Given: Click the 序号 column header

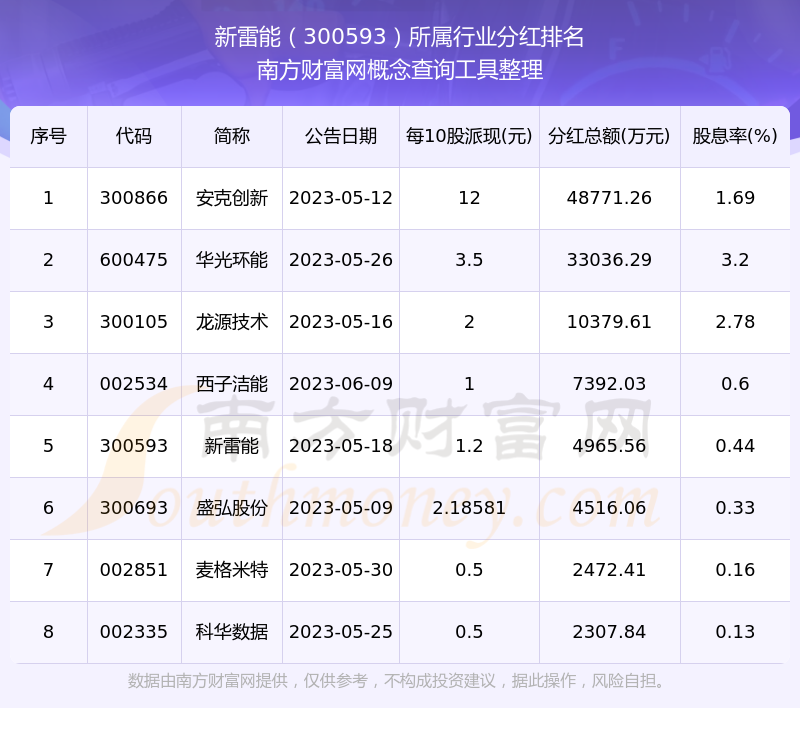Looking at the screenshot, I should [48, 136].
